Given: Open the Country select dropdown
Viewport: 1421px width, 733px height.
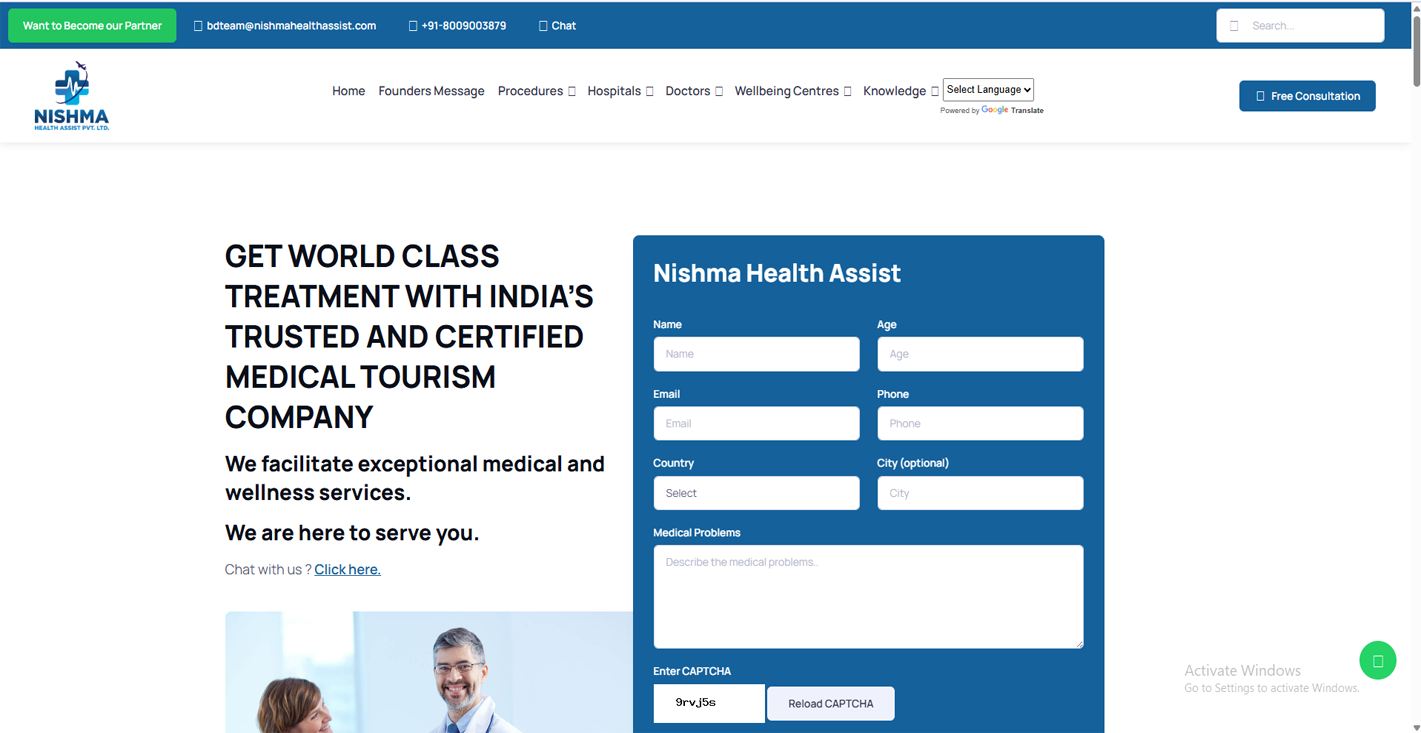Looking at the screenshot, I should pyautogui.click(x=756, y=493).
